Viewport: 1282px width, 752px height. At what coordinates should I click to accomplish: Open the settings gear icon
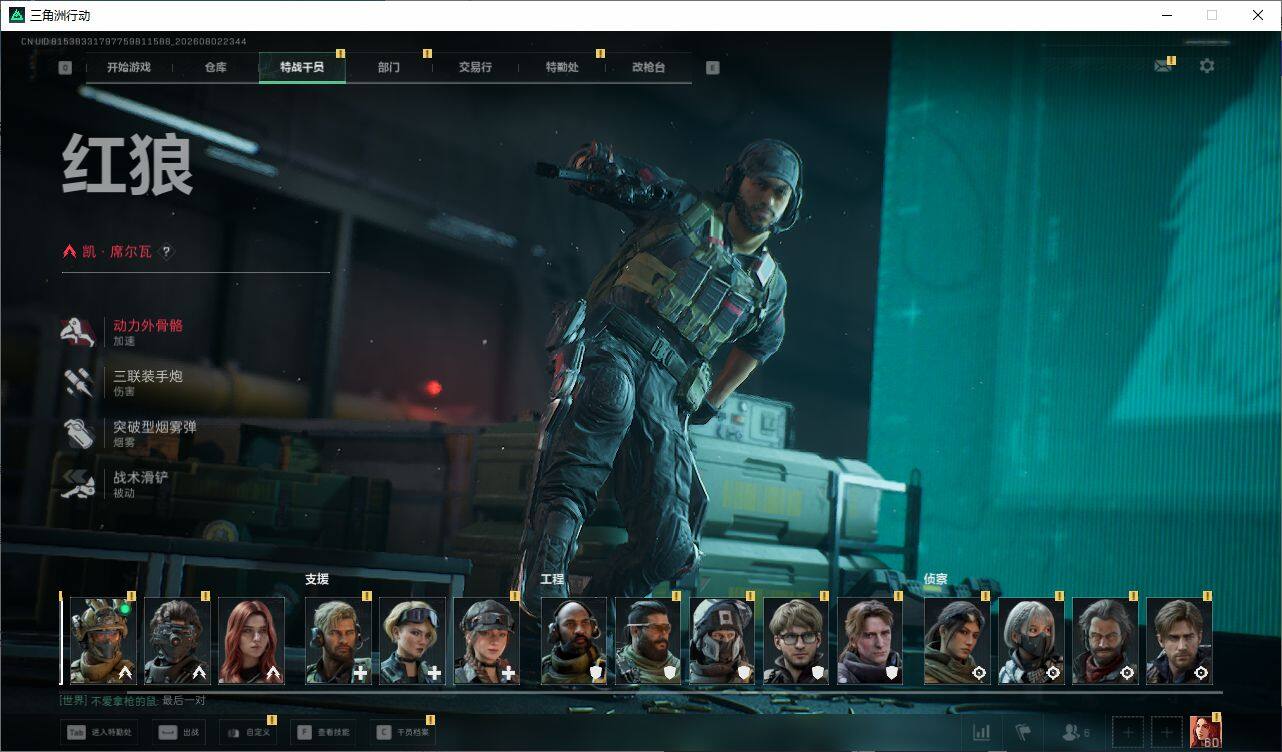click(x=1207, y=66)
